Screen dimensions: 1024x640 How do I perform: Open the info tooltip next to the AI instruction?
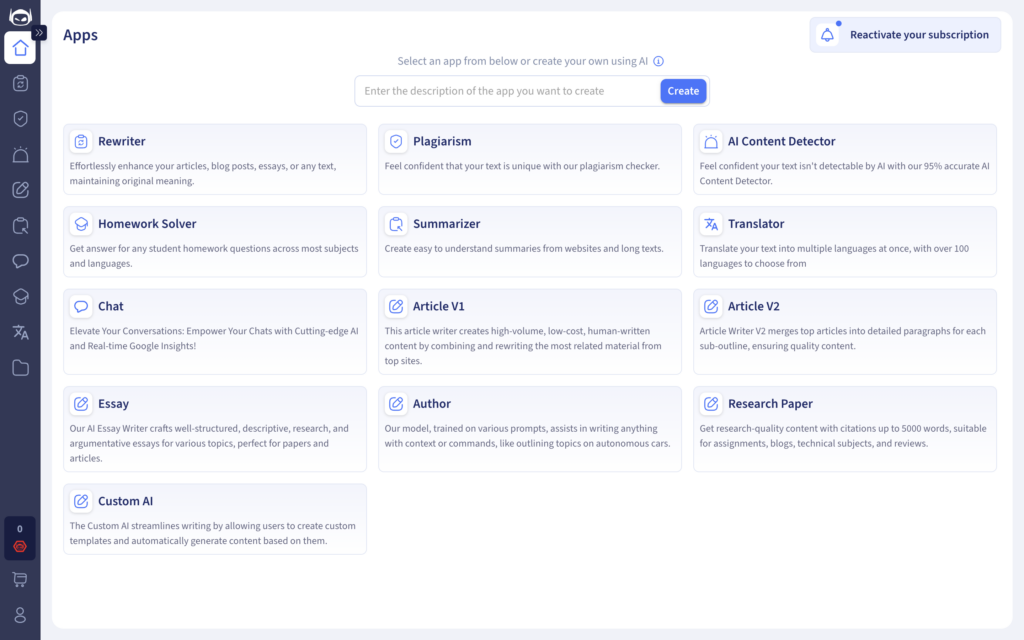(658, 61)
